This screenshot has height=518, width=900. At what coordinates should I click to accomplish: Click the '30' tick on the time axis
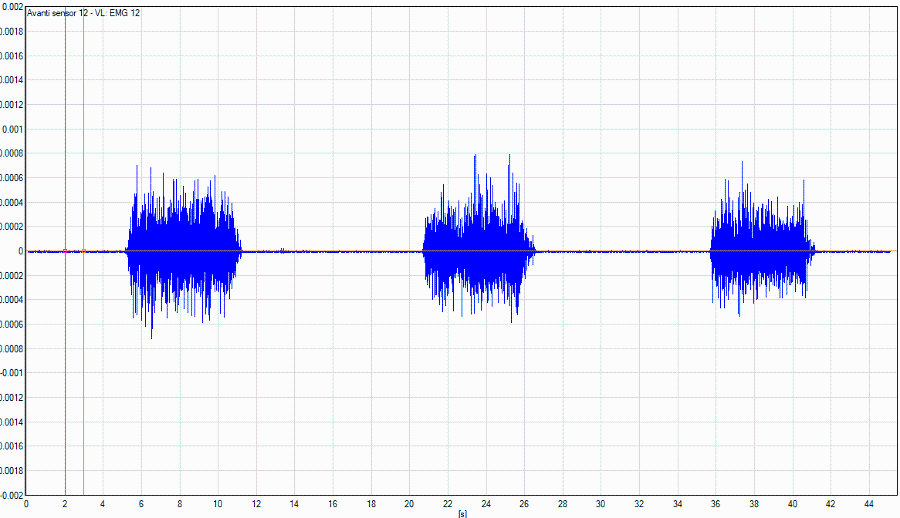pos(600,504)
